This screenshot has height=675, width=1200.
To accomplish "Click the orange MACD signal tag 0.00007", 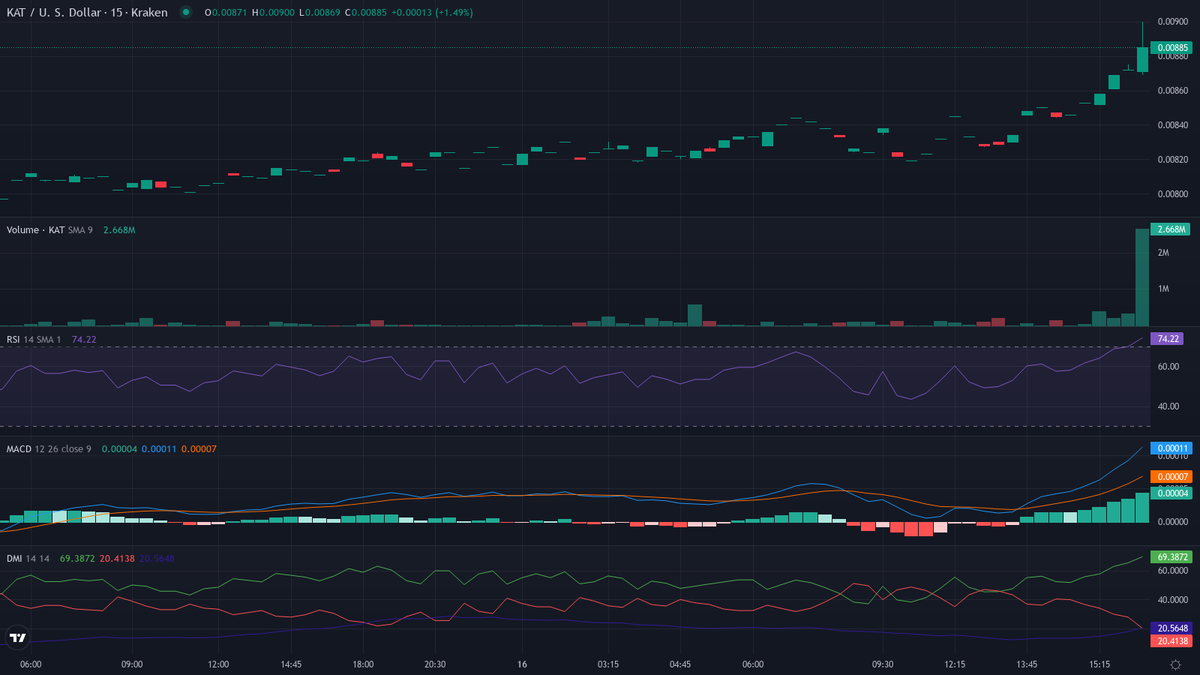I will pos(1170,476).
